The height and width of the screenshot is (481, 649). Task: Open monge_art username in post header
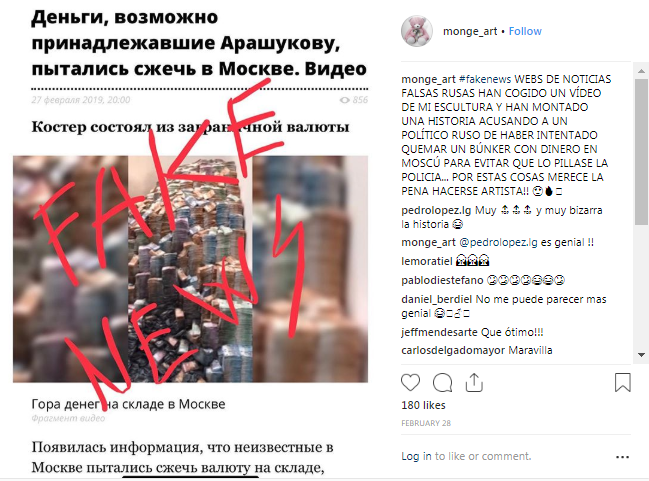pyautogui.click(x=470, y=31)
